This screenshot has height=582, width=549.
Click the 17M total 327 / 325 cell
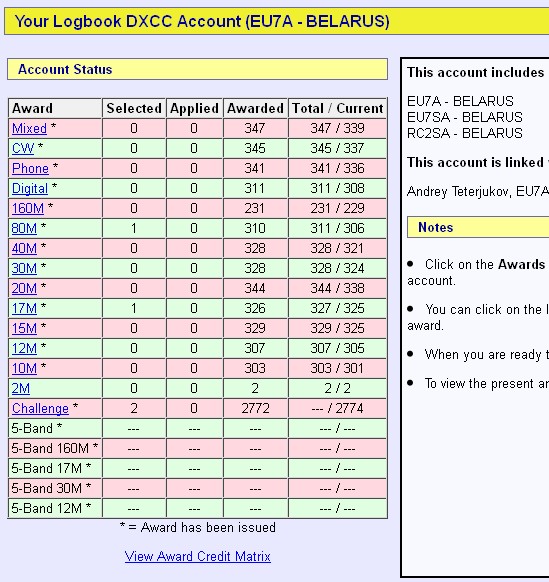pos(337,308)
